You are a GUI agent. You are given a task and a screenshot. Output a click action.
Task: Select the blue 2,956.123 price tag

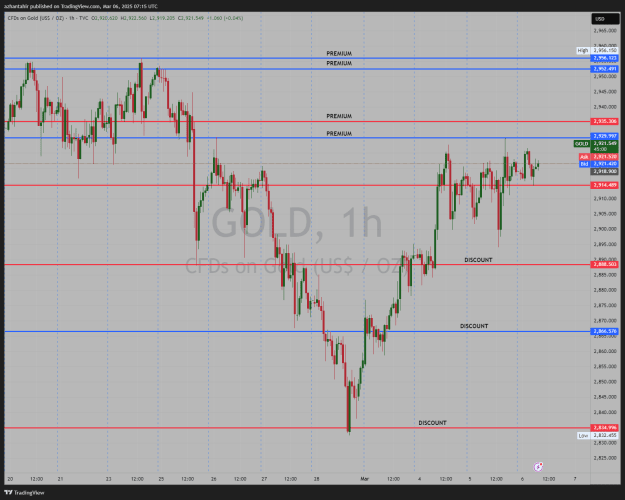click(x=605, y=58)
